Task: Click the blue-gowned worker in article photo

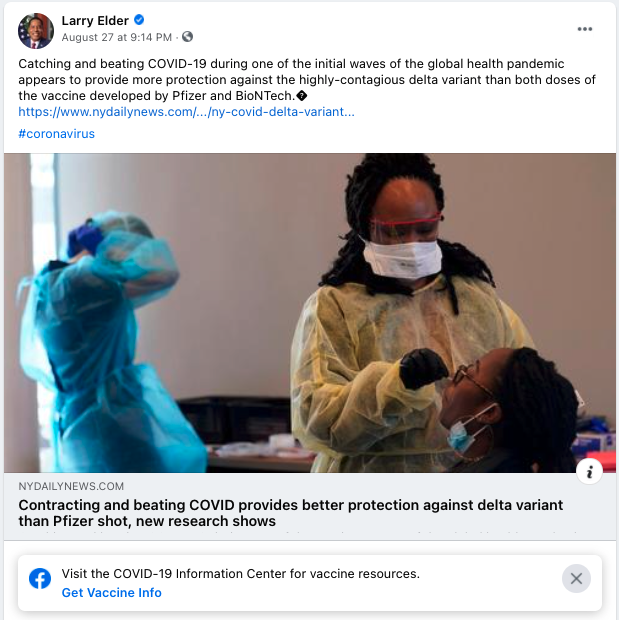Action: [107, 342]
